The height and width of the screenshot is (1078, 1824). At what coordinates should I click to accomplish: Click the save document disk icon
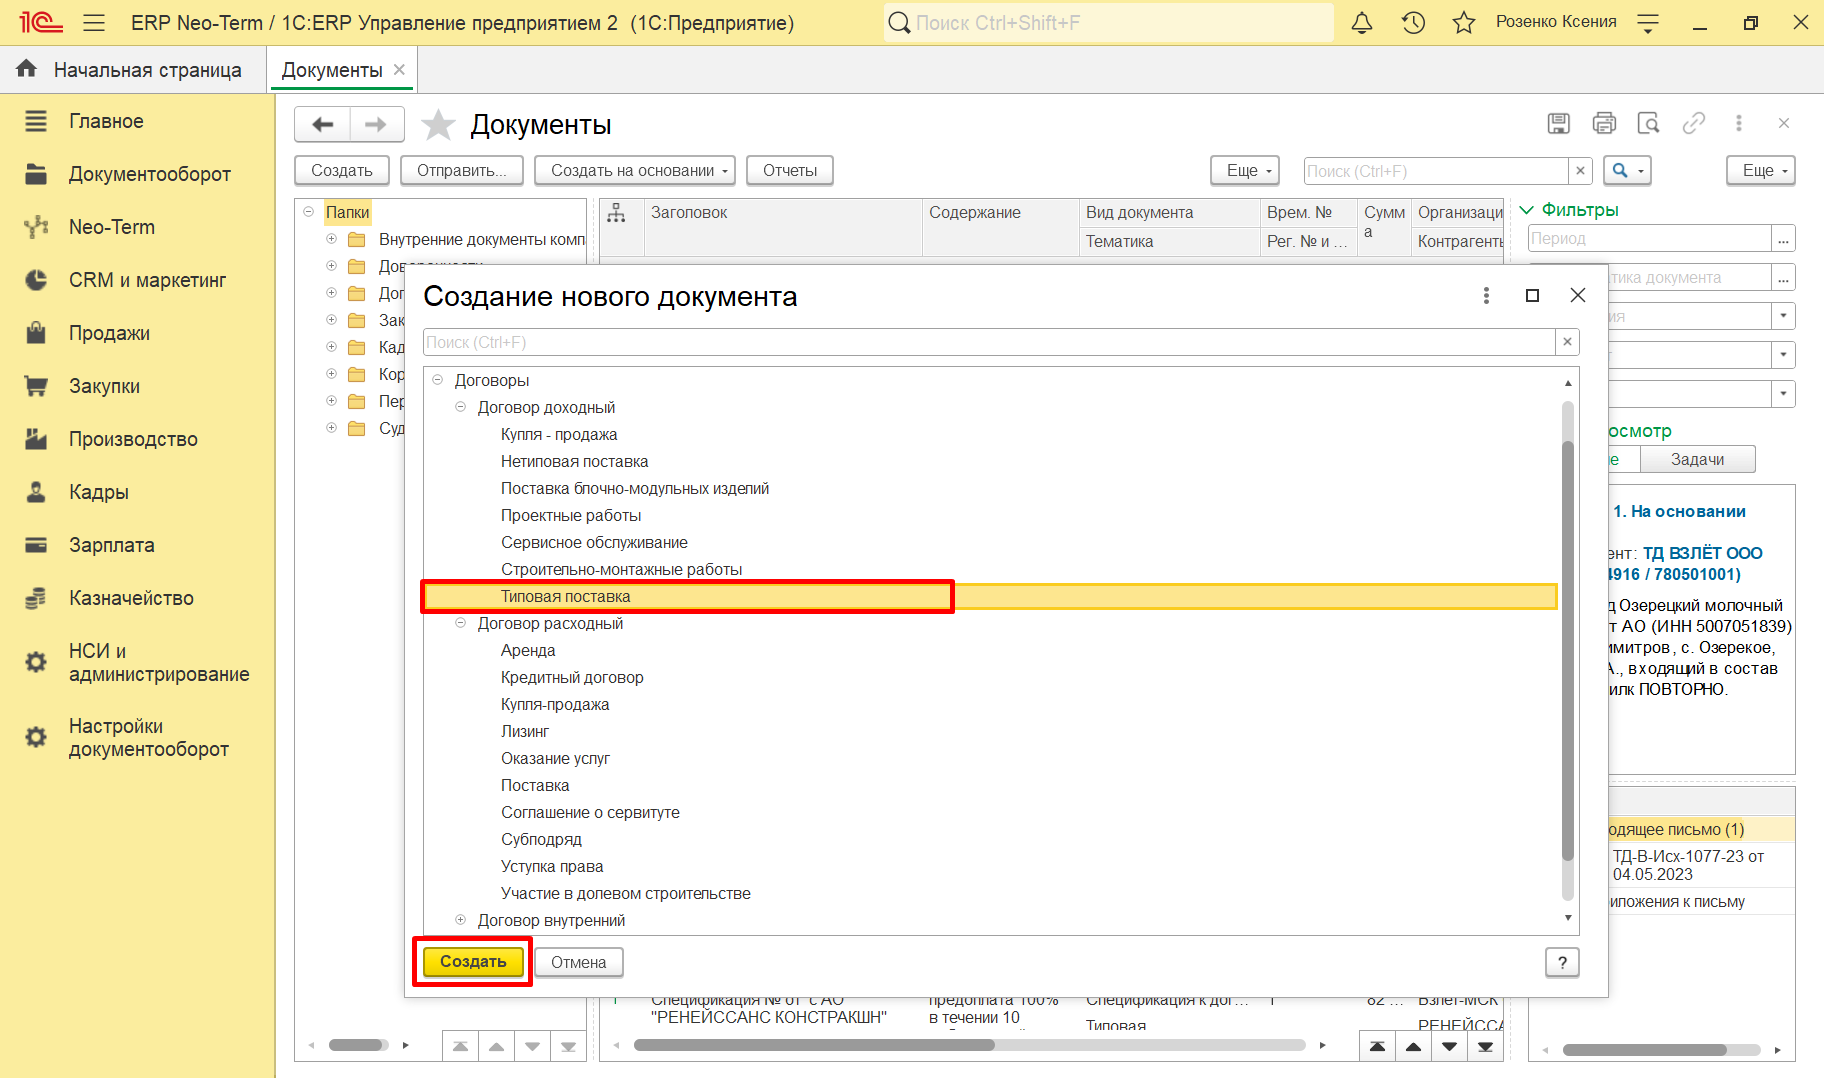[1558, 123]
